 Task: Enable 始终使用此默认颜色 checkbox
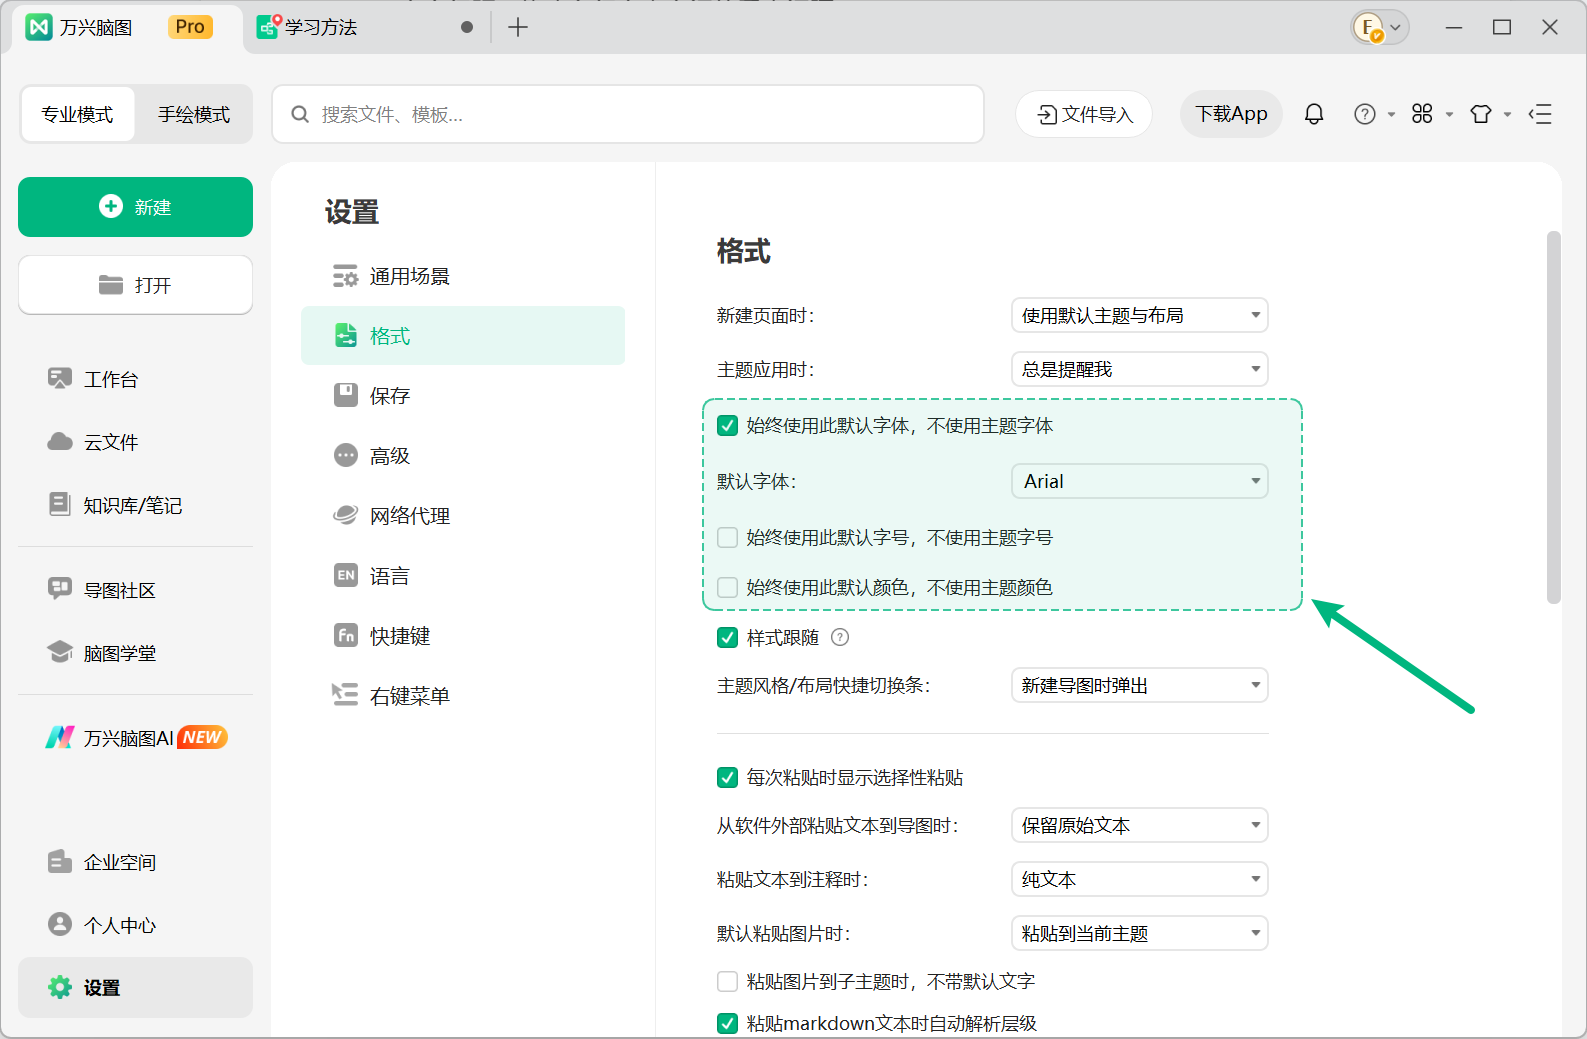[x=728, y=588]
